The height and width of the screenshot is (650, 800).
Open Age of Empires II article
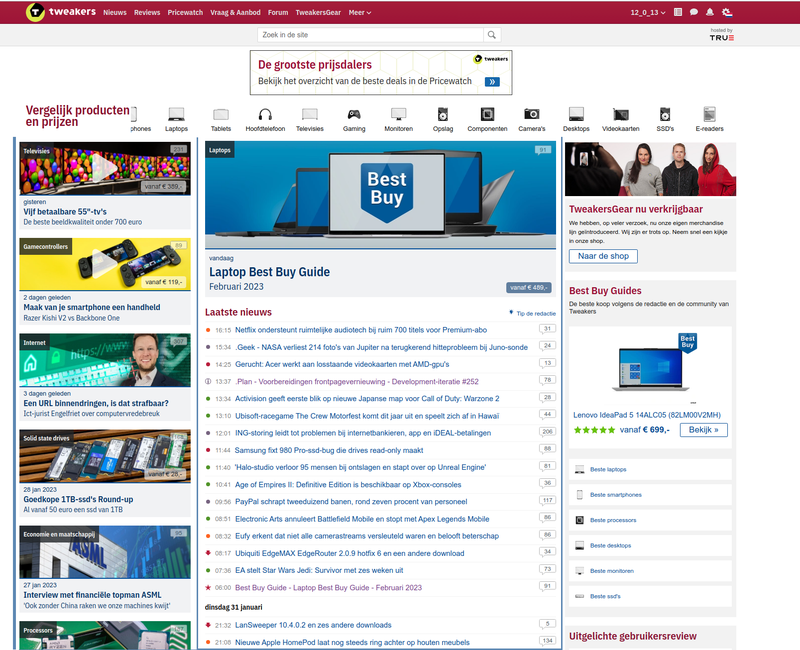click(x=348, y=484)
